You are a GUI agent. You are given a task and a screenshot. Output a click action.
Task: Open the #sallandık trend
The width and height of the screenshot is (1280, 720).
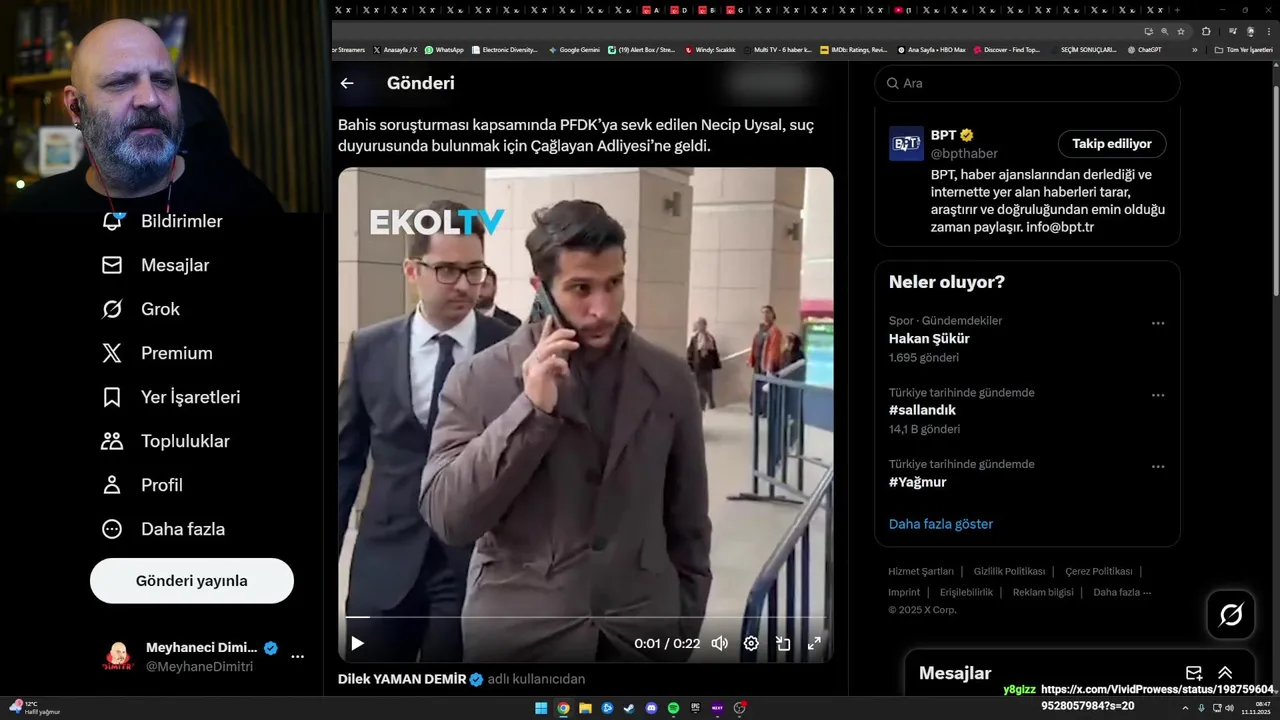pos(922,410)
